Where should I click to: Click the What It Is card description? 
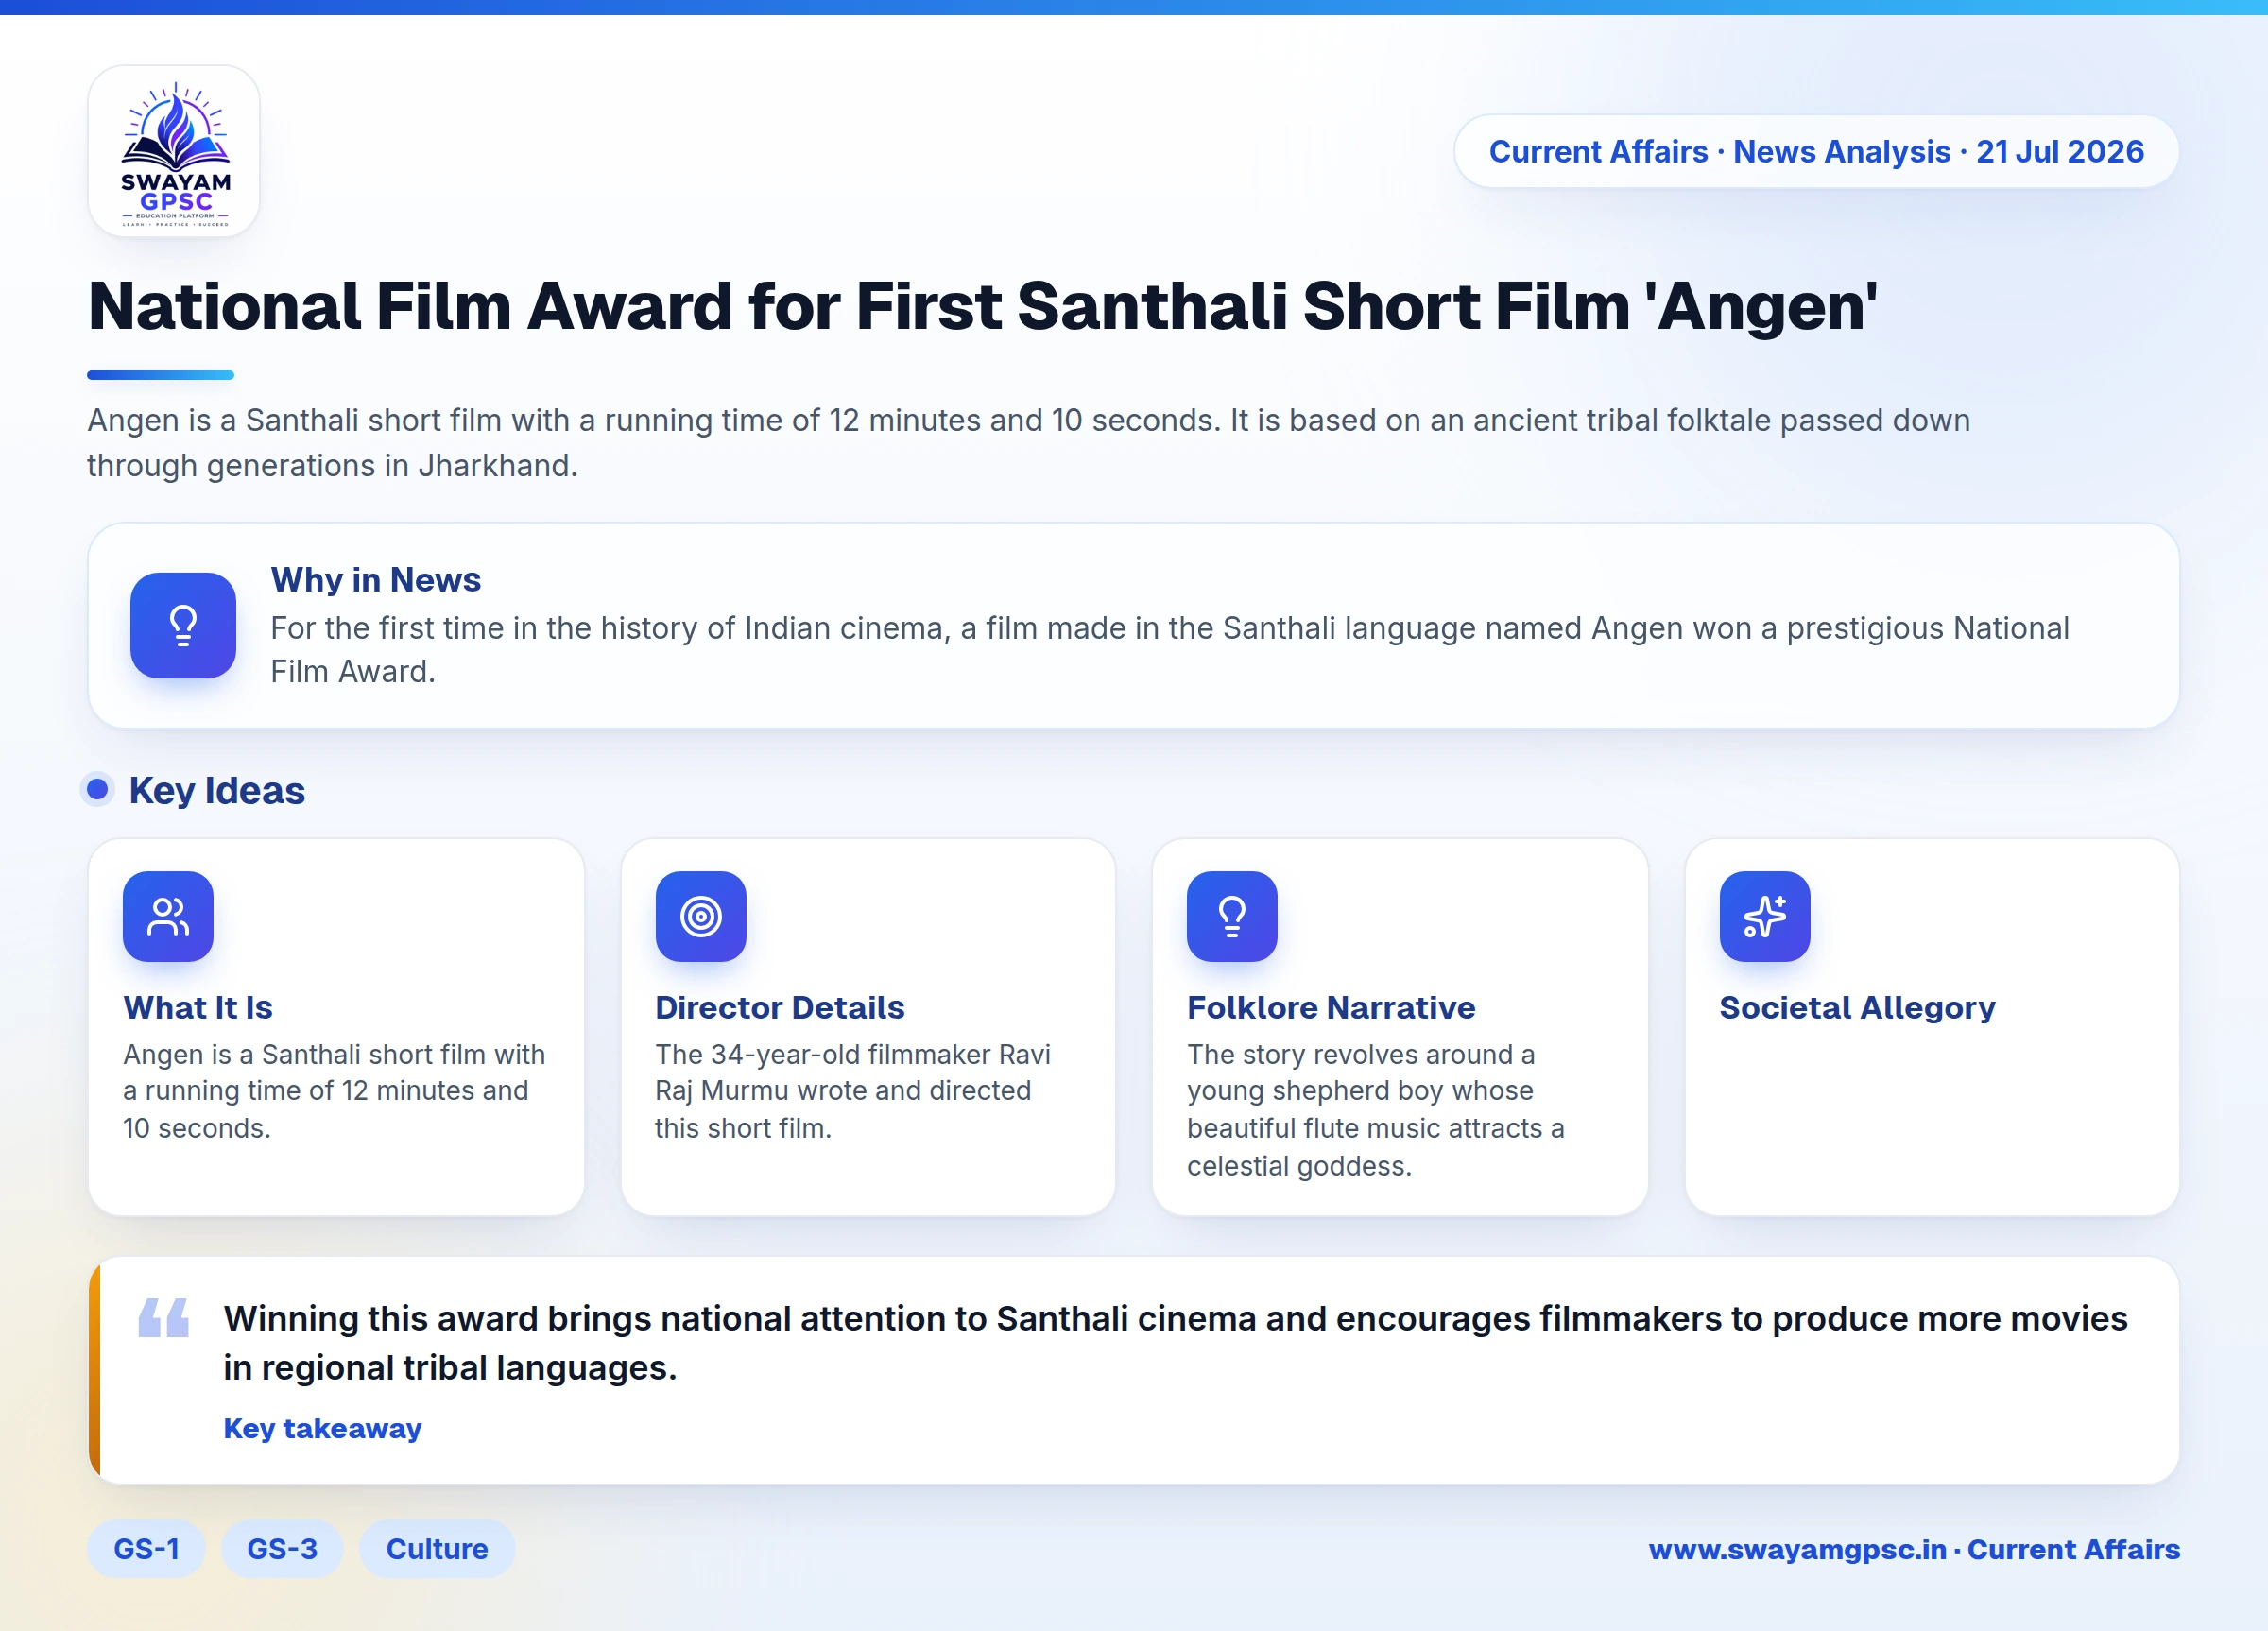[x=334, y=1091]
